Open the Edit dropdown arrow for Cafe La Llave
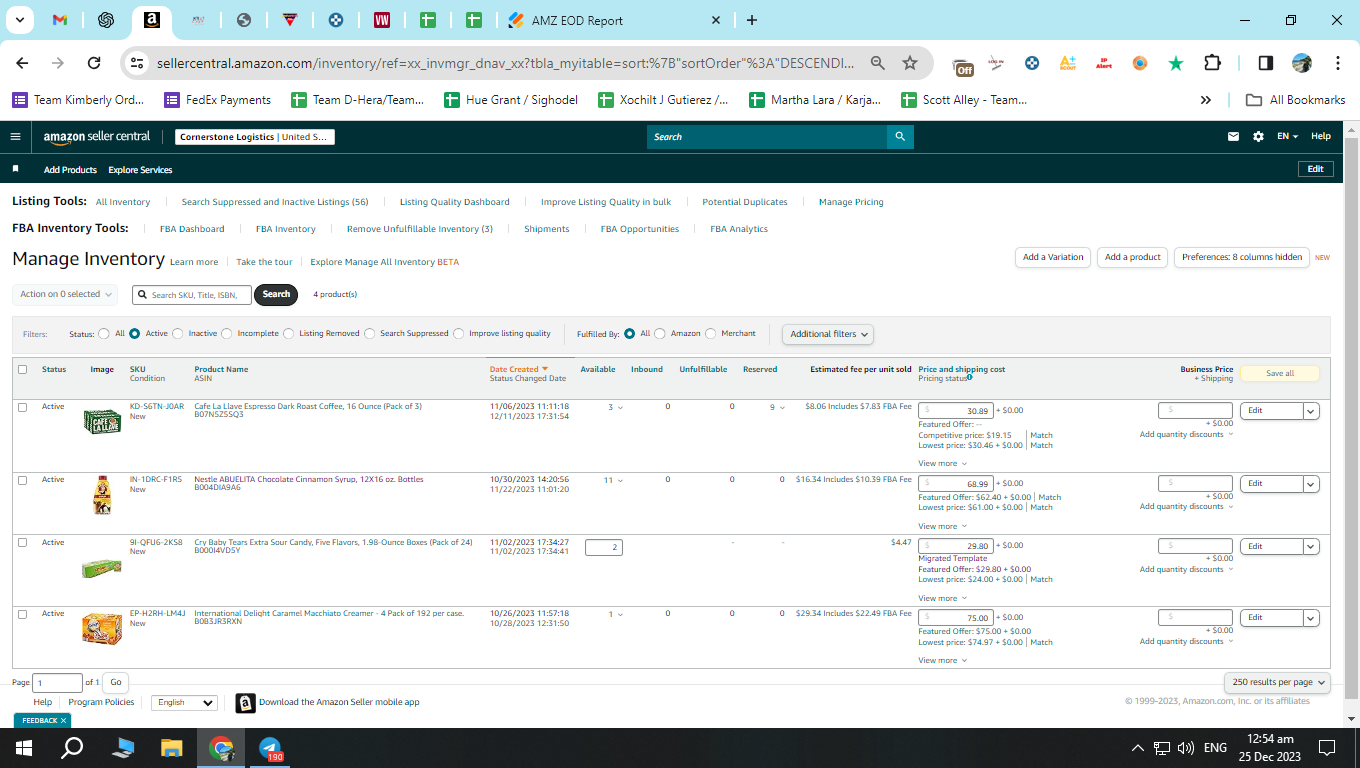 point(1311,411)
